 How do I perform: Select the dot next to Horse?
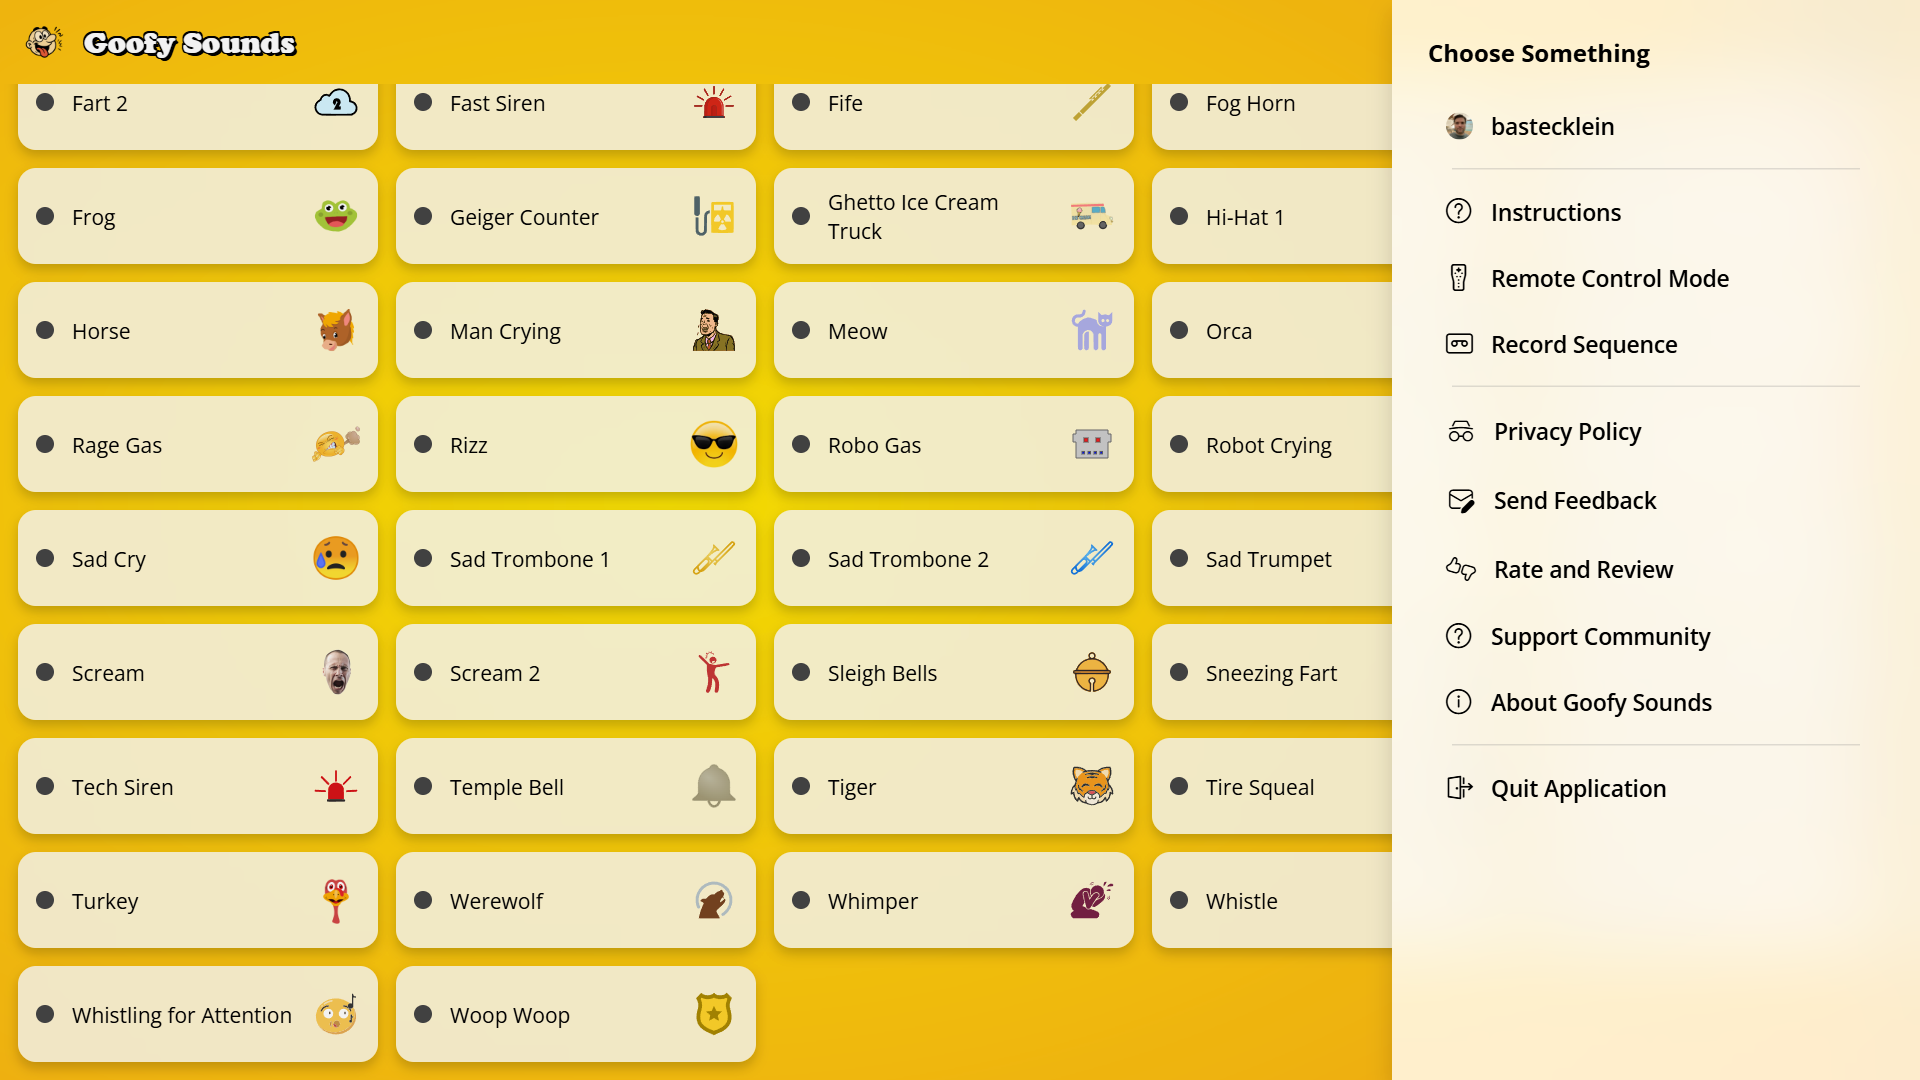pyautogui.click(x=45, y=330)
